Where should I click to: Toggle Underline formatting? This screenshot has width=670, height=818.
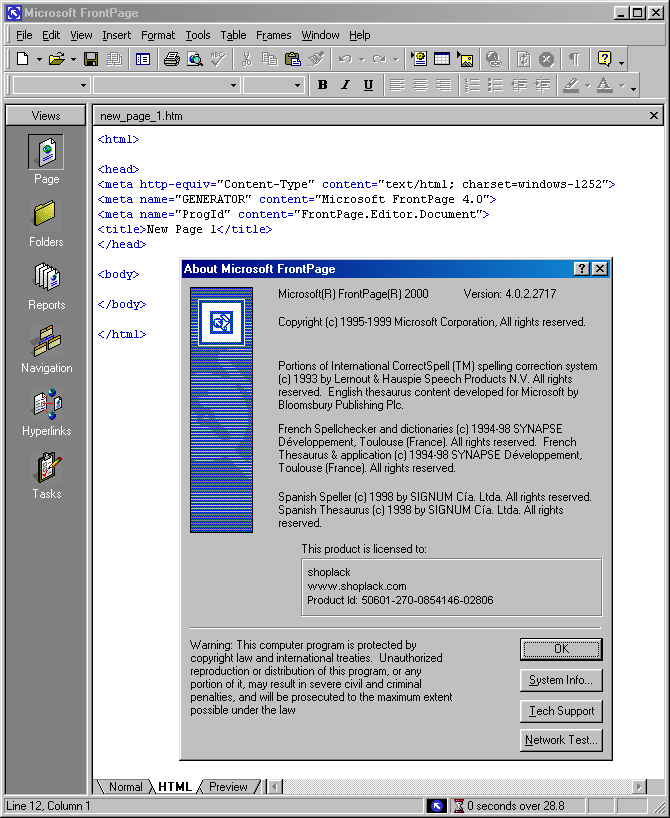(x=368, y=85)
